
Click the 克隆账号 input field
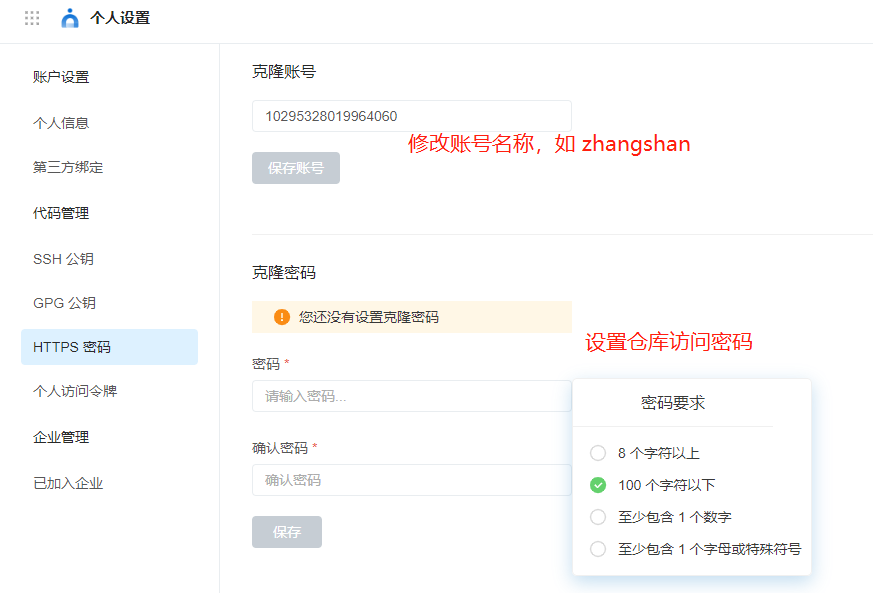click(411, 116)
